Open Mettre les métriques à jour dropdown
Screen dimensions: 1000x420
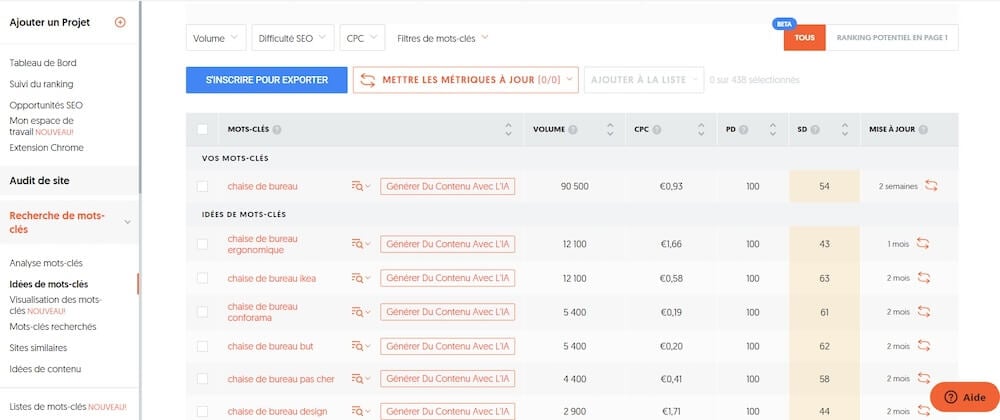[466, 80]
